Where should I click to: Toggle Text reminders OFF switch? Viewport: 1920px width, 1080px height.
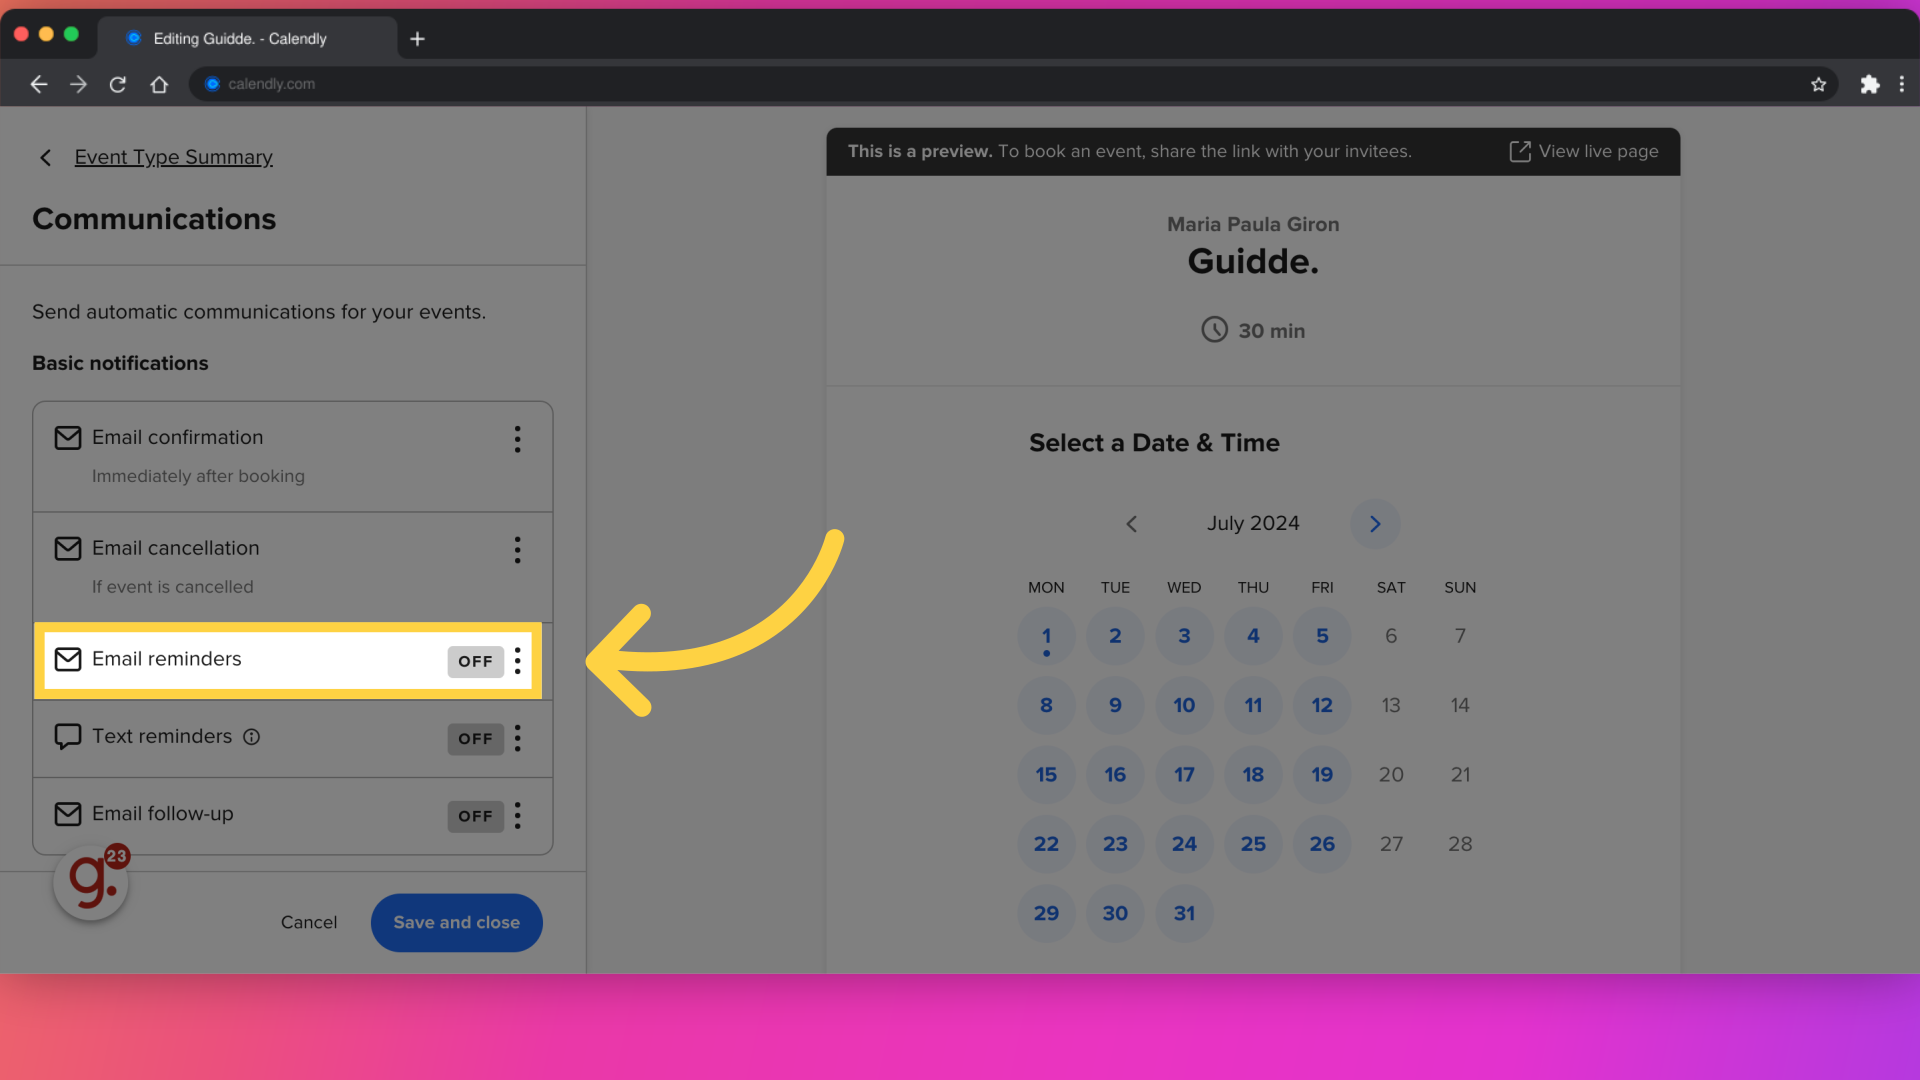coord(475,738)
